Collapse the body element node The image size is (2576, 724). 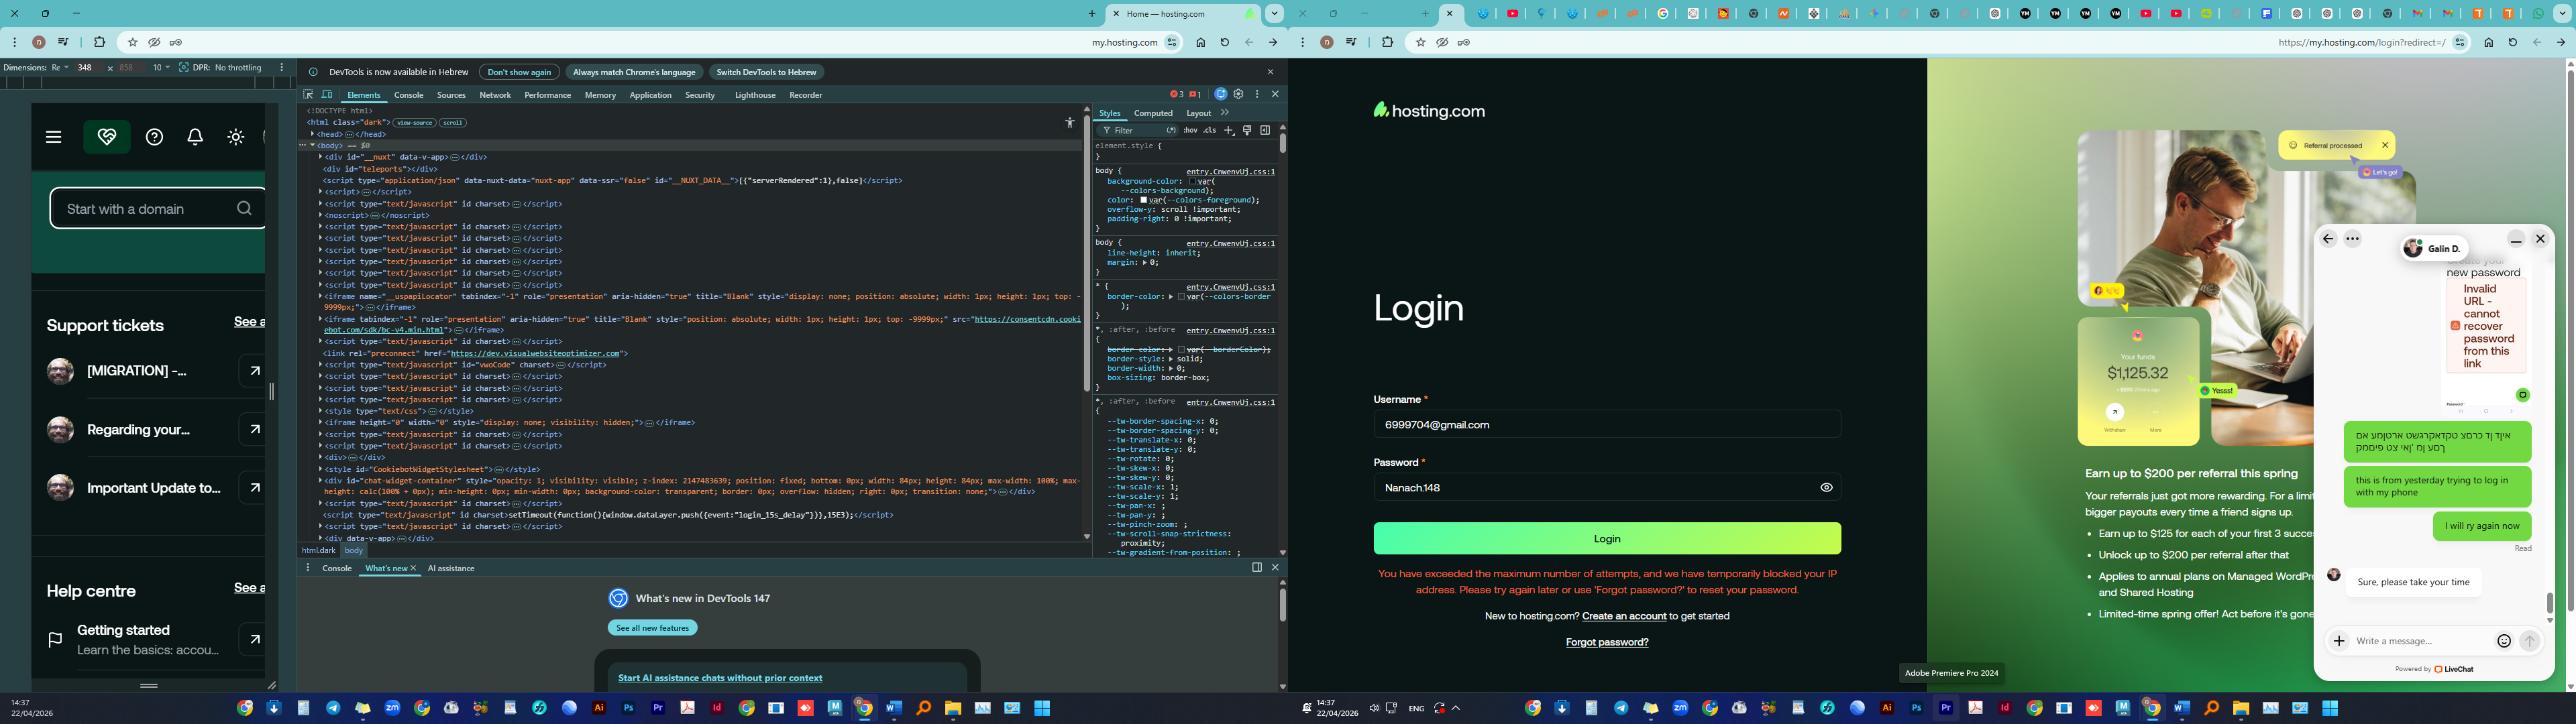[x=313, y=146]
